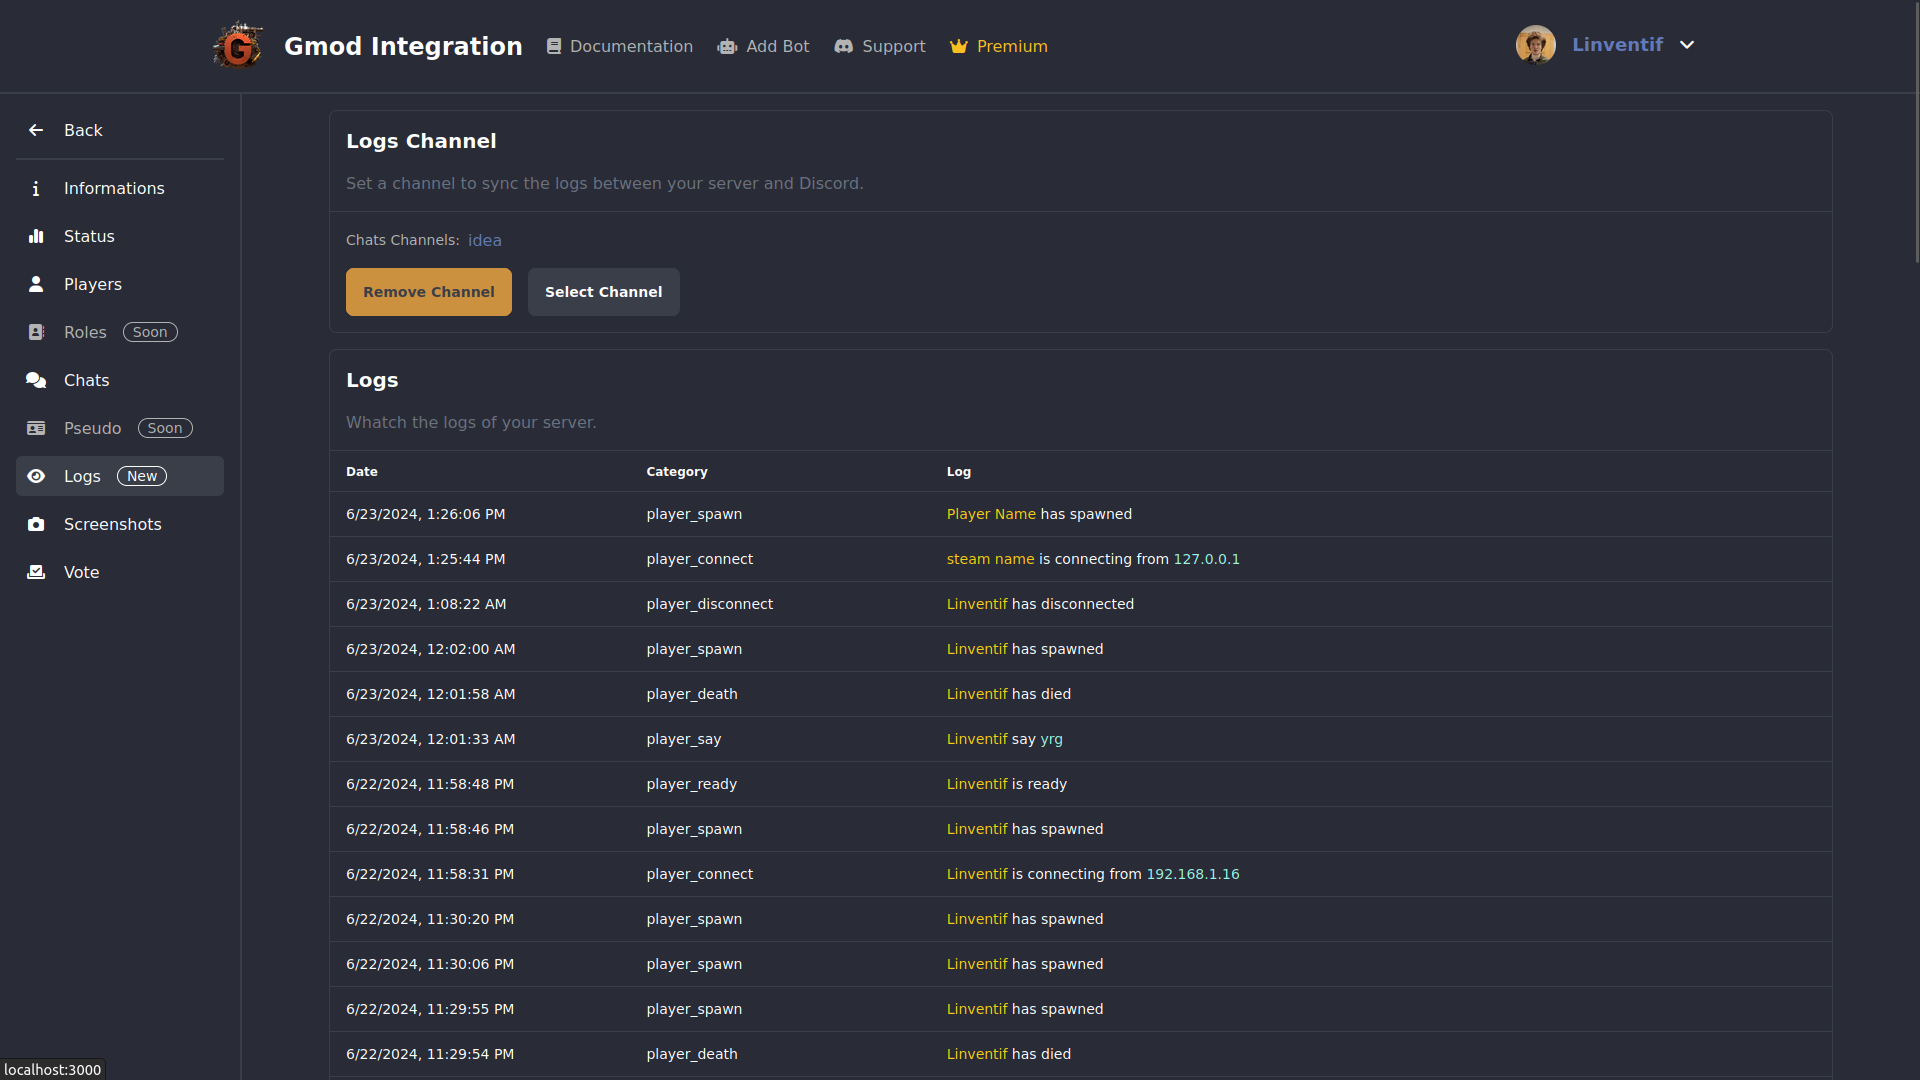Expand the user account chevron
This screenshot has width=1920, height=1080.
(x=1687, y=45)
